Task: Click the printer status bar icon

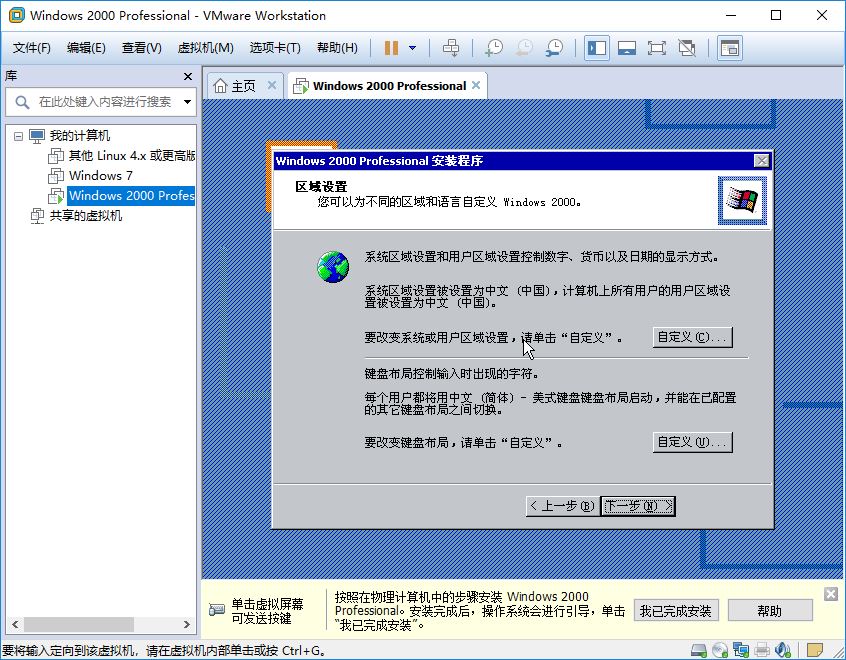Action: click(762, 650)
